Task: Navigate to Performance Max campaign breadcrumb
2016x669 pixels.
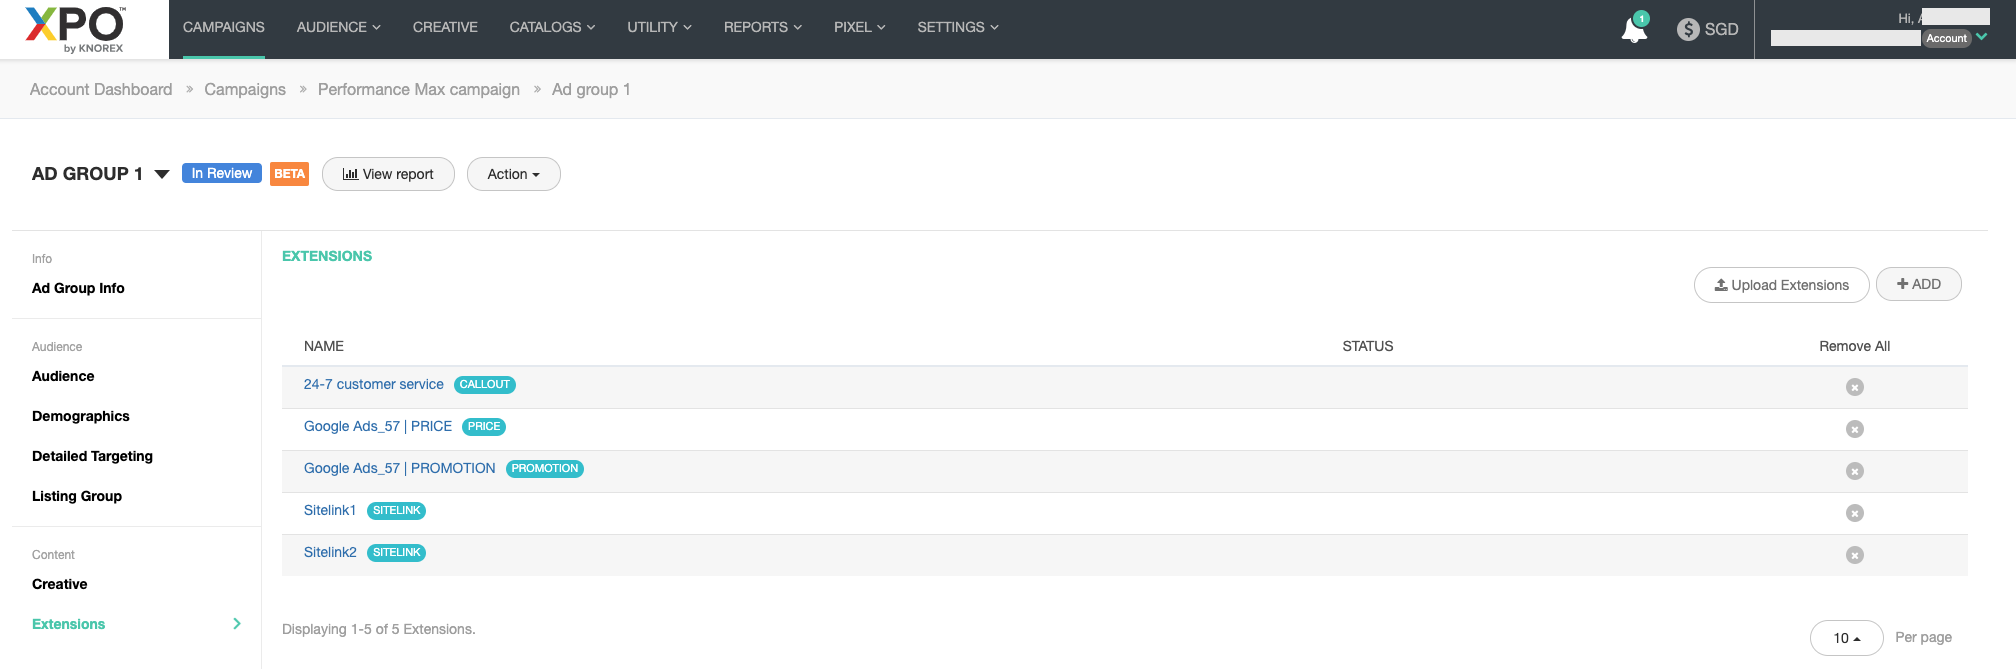Action: point(418,89)
